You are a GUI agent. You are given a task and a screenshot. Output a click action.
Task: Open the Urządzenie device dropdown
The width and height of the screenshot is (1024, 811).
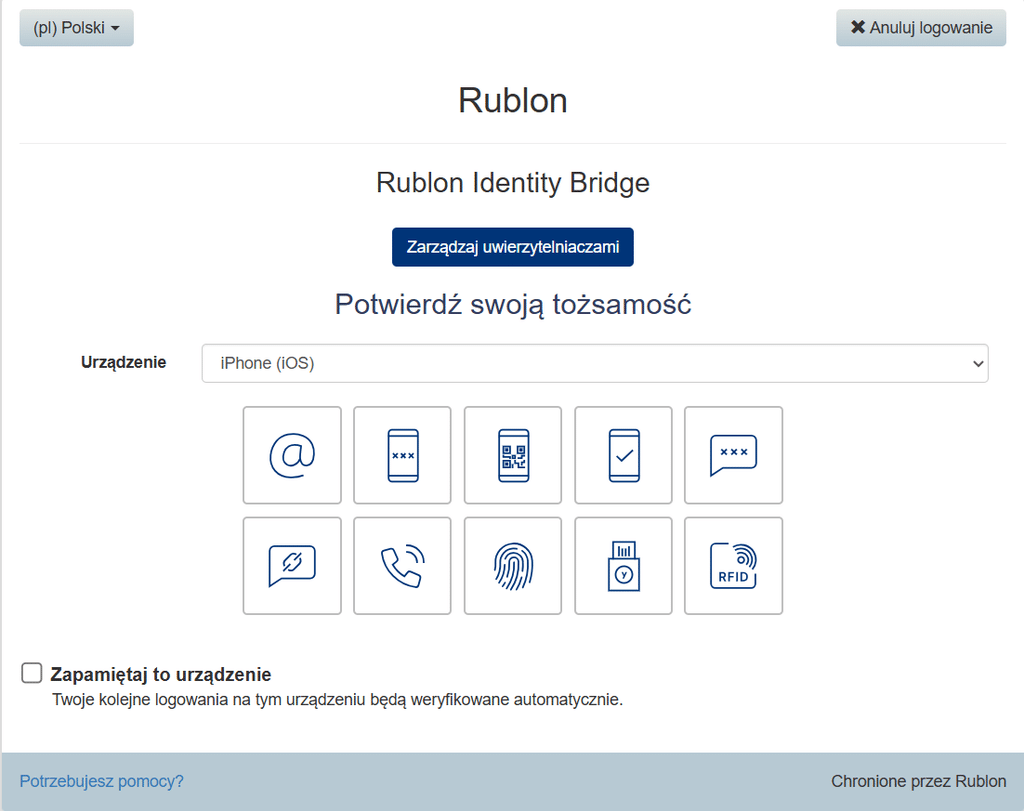coord(595,363)
